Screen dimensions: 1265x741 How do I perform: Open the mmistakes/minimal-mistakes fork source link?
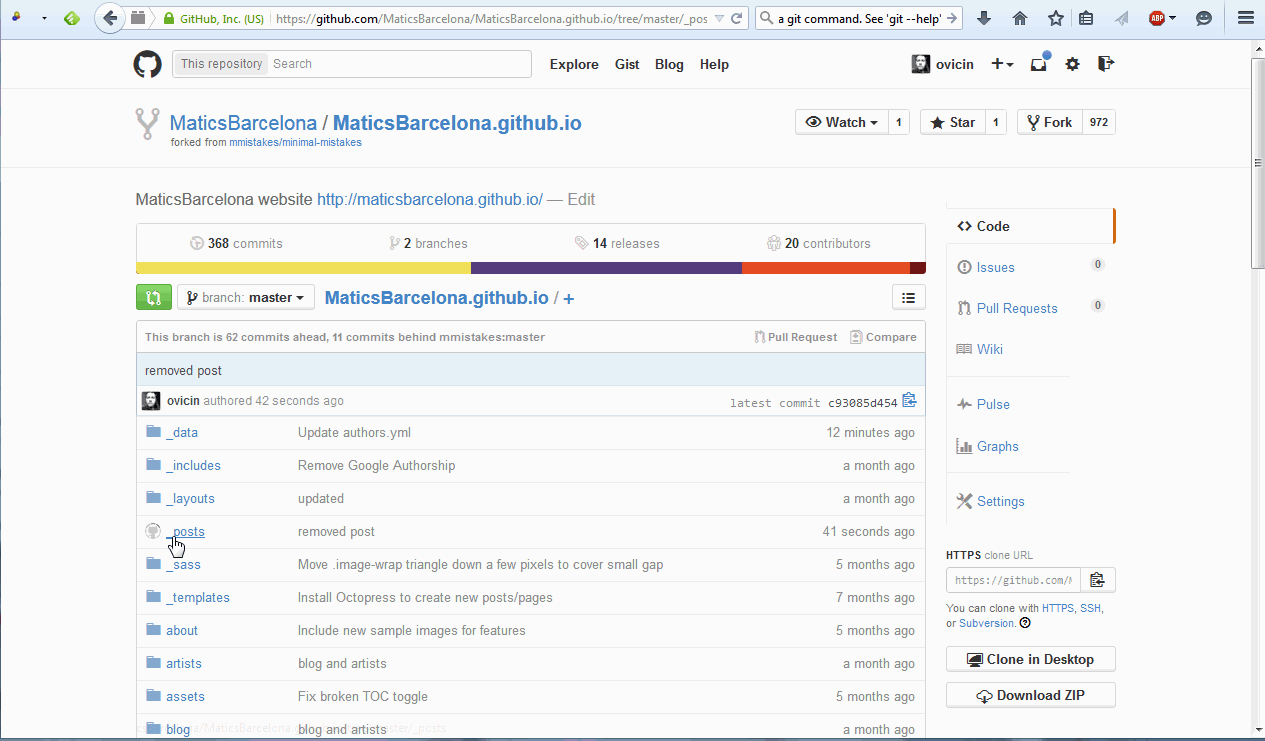[x=295, y=143]
